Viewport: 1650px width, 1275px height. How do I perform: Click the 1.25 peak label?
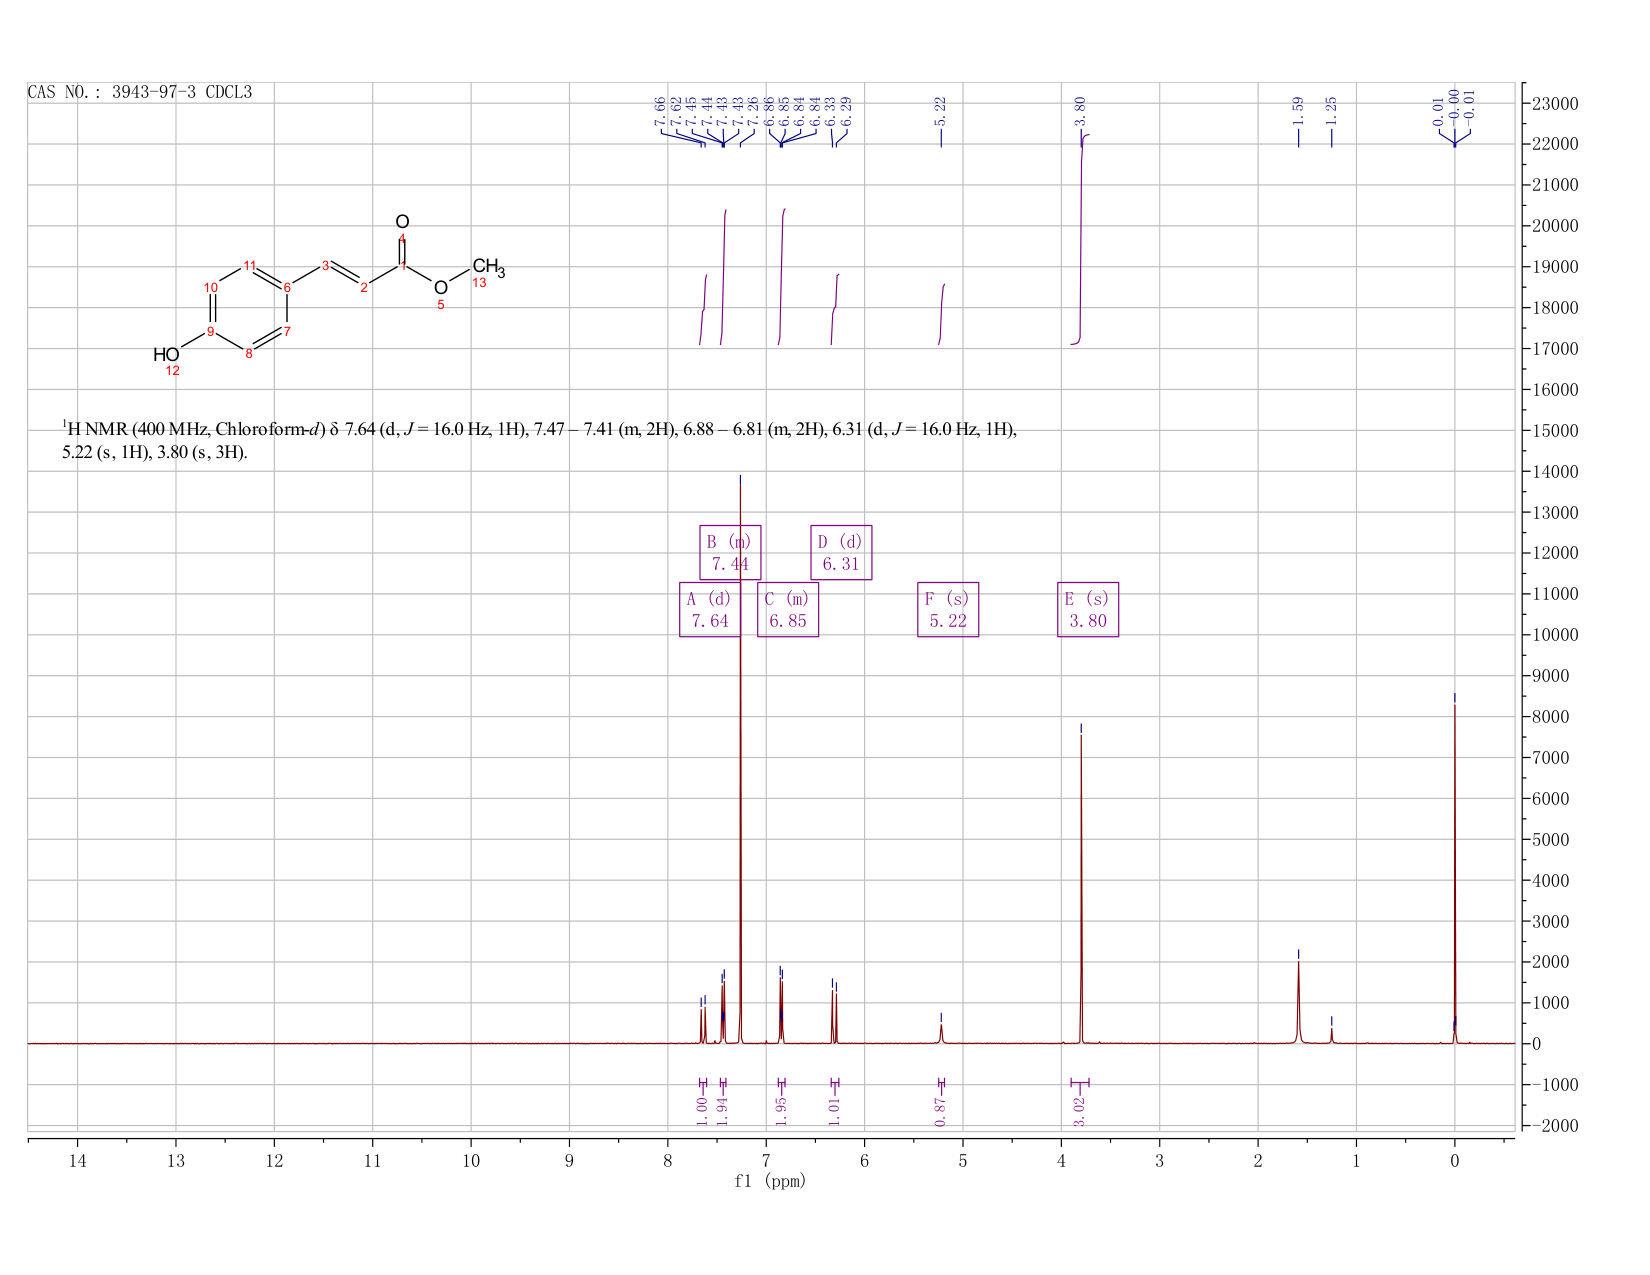(x=1331, y=111)
